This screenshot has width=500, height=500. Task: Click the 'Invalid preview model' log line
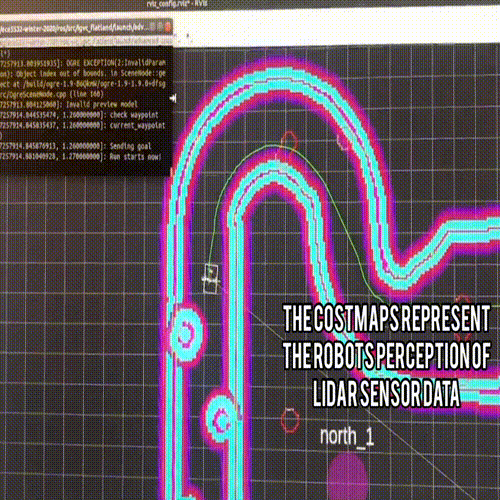(69, 105)
